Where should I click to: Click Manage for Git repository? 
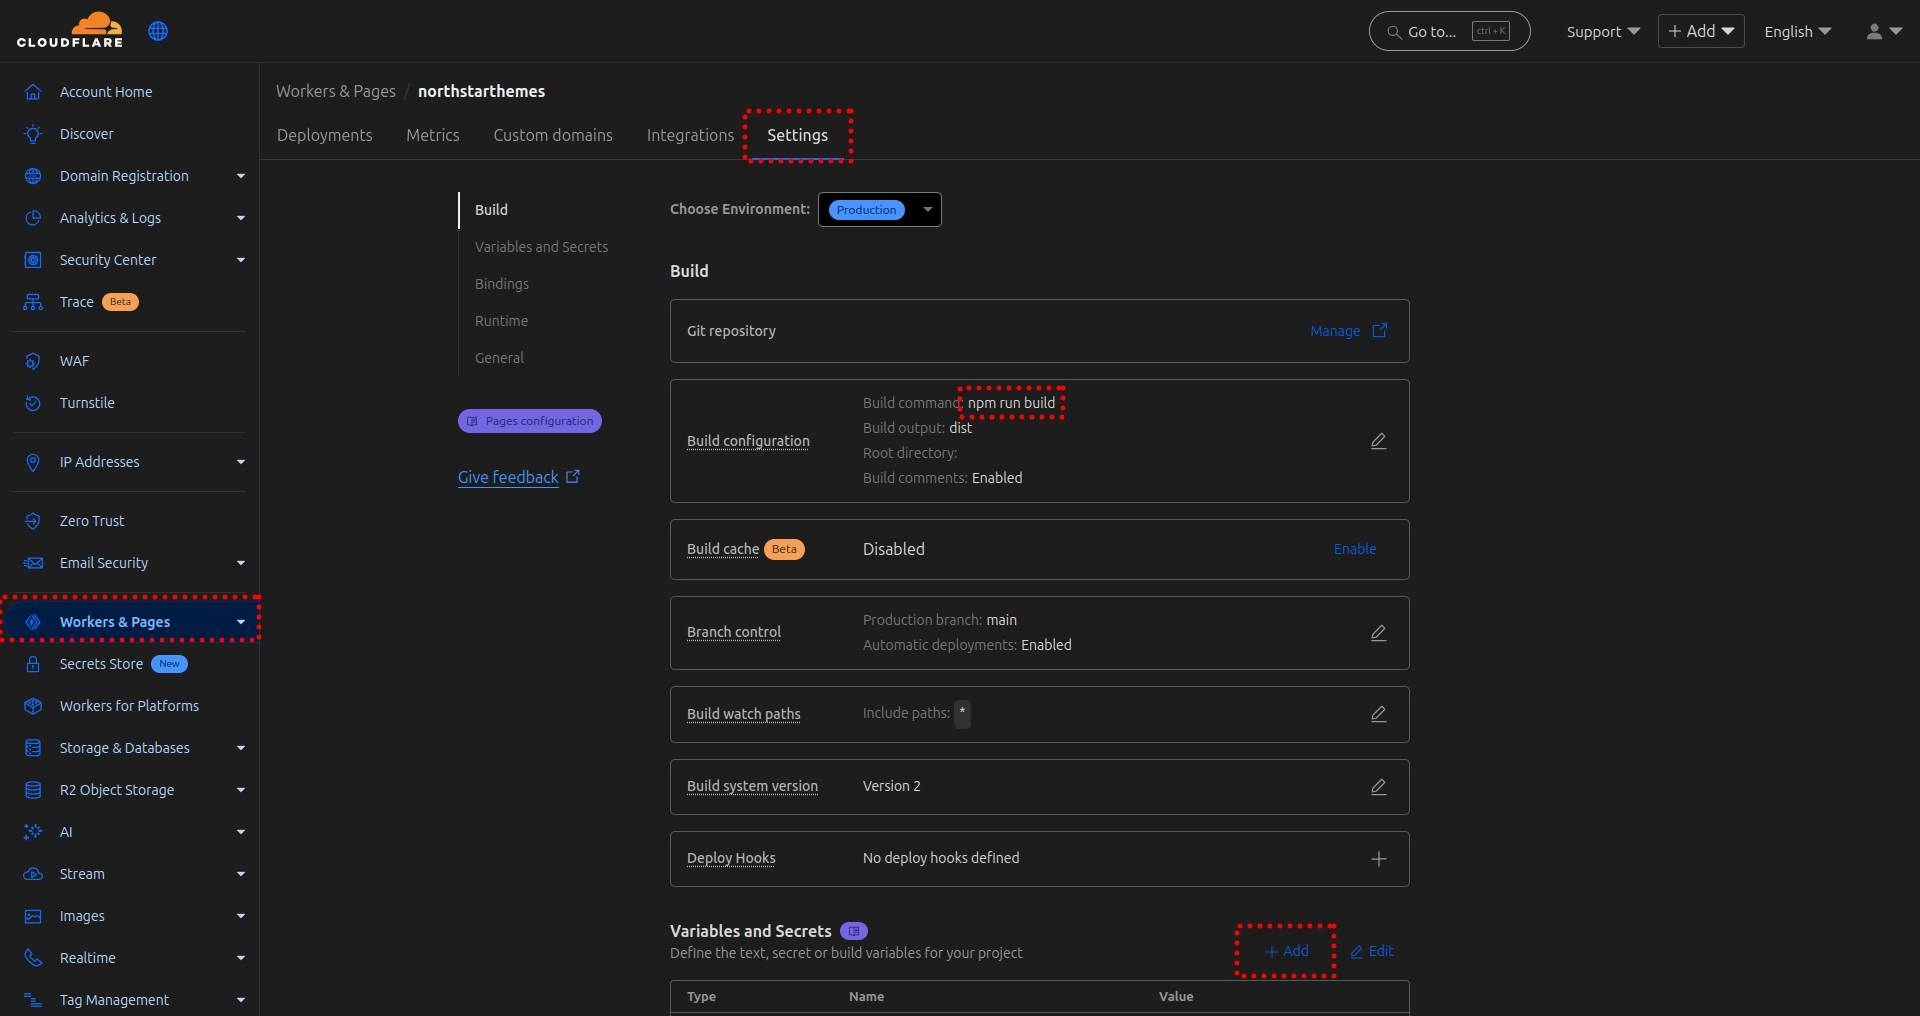point(1348,331)
